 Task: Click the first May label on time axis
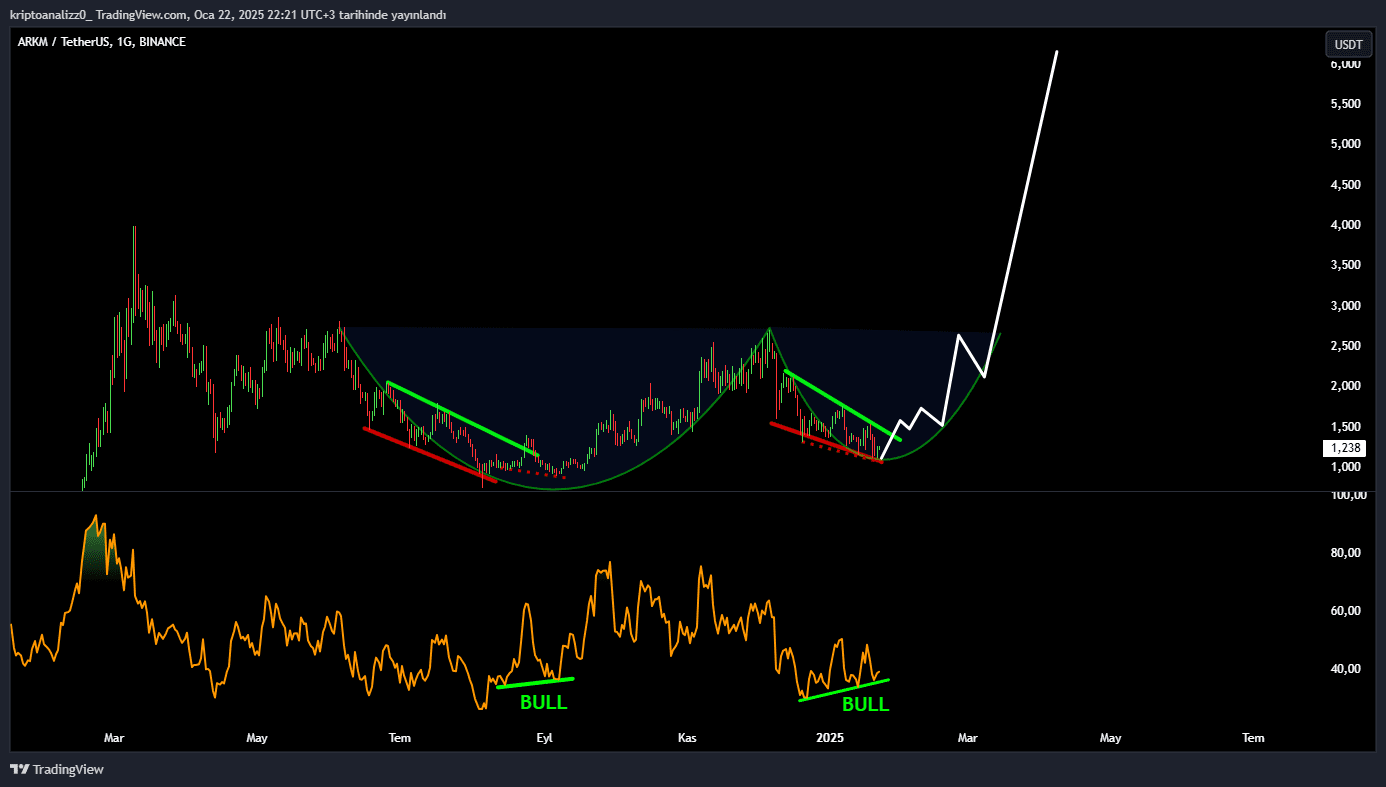(257, 738)
